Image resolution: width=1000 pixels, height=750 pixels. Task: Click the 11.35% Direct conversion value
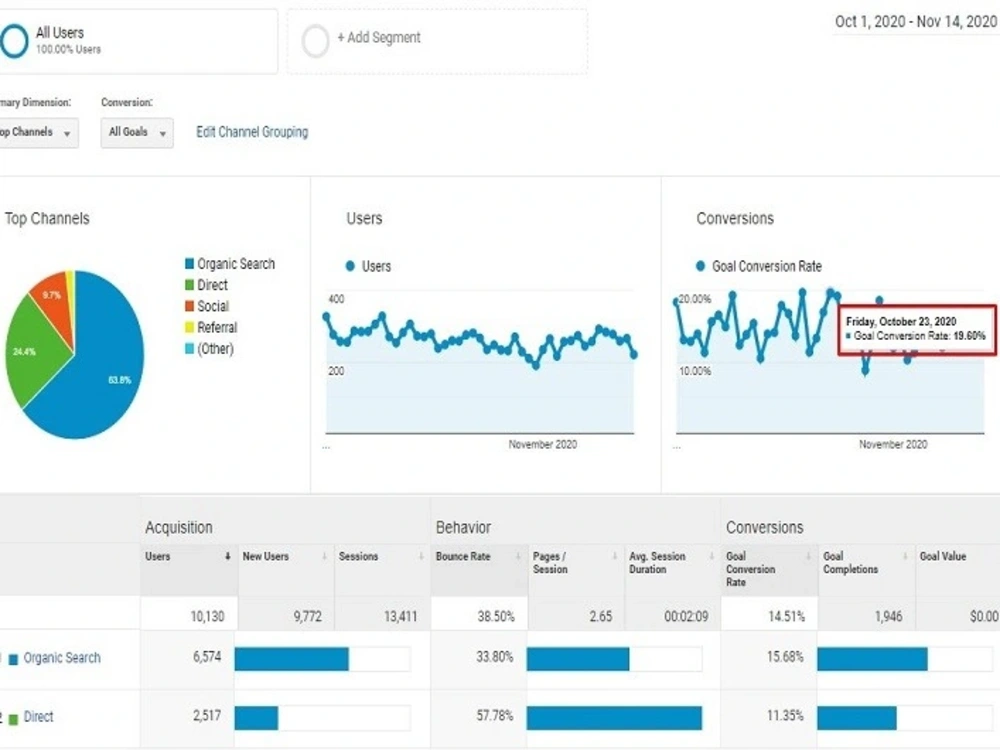pyautogui.click(x=785, y=716)
